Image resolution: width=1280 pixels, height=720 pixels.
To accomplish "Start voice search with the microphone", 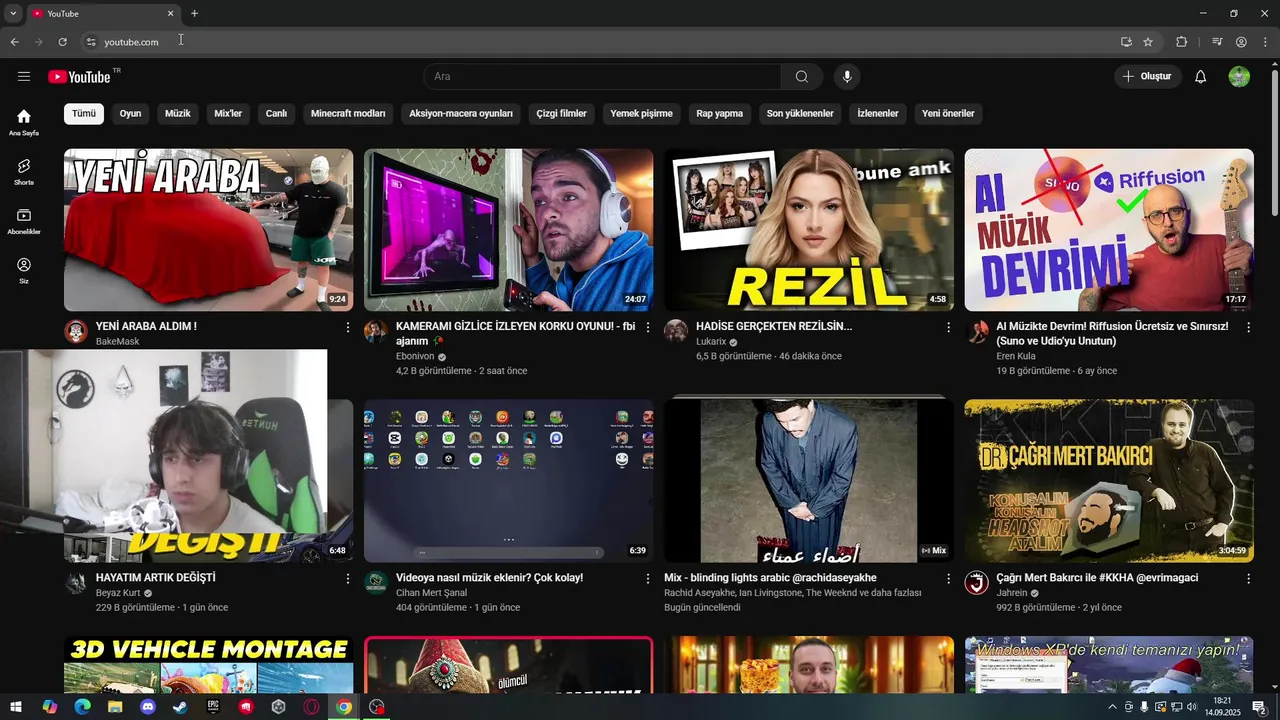I will (847, 77).
